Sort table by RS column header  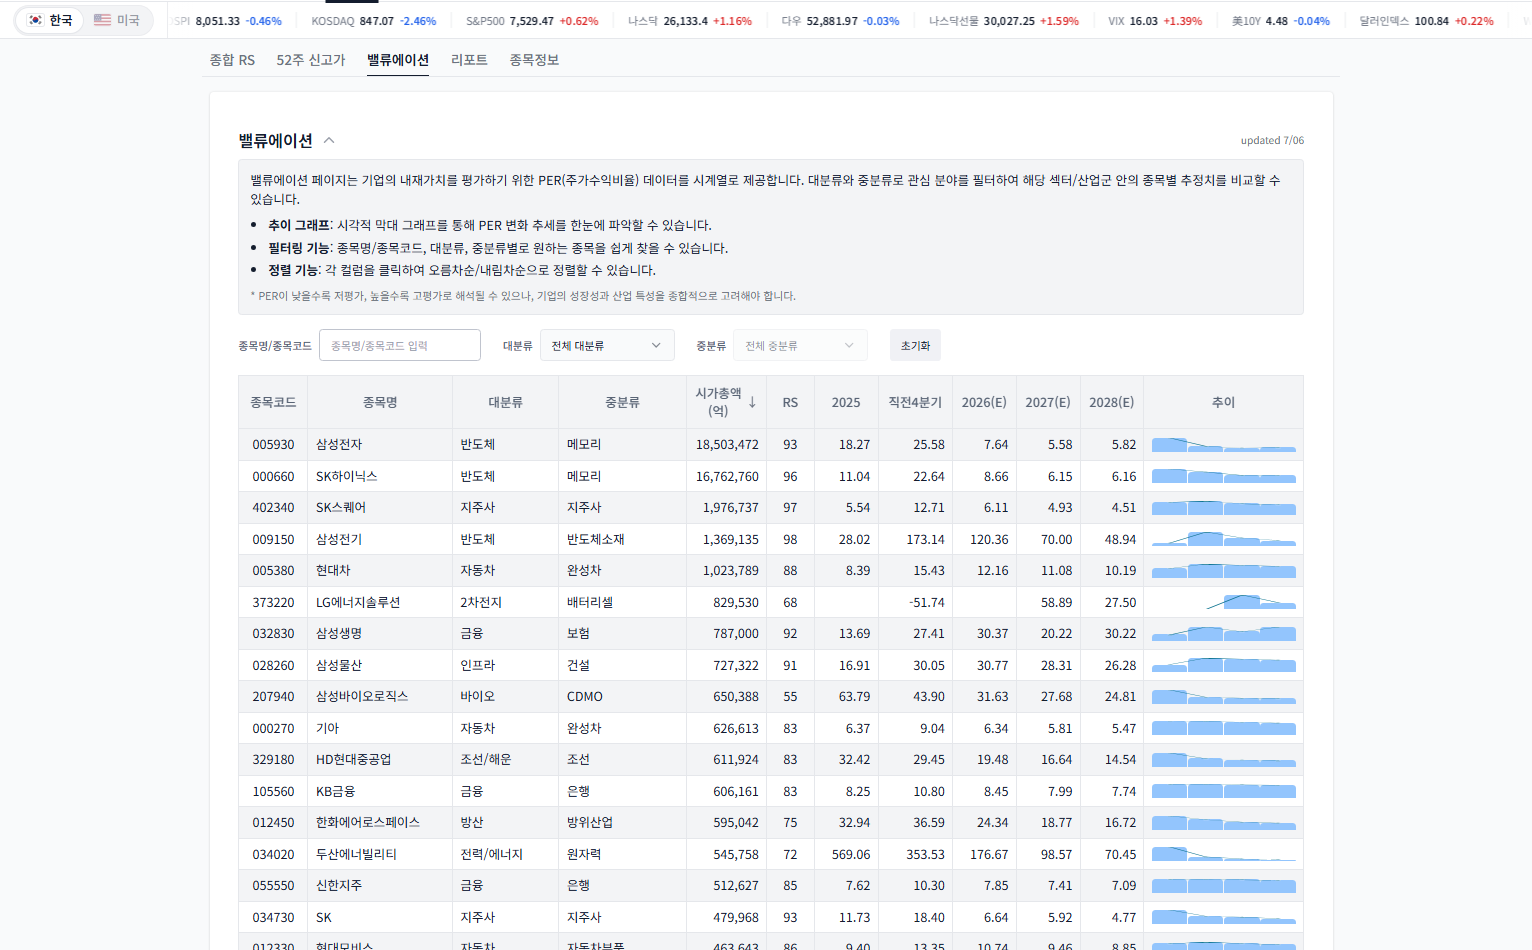[x=790, y=402]
